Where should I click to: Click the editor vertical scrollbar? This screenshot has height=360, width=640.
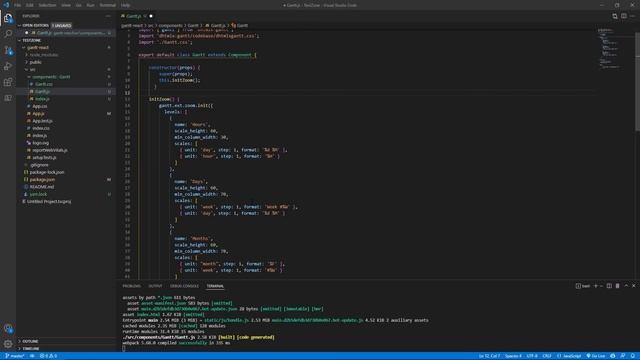tap(637, 82)
